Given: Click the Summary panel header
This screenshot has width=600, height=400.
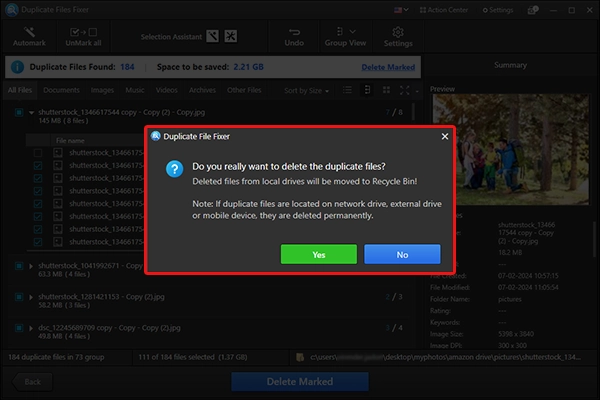Looking at the screenshot, I should coord(510,65).
